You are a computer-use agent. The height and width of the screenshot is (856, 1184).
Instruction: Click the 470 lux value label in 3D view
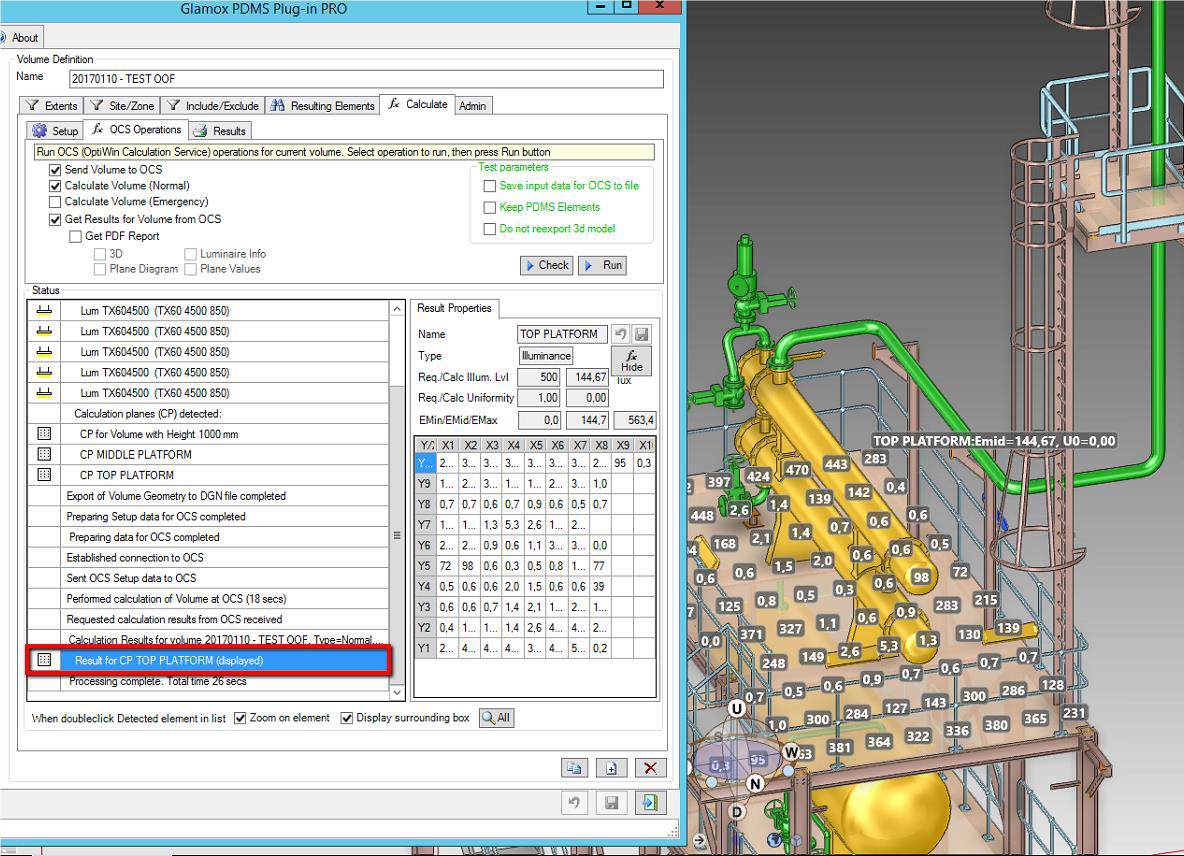[x=797, y=470]
